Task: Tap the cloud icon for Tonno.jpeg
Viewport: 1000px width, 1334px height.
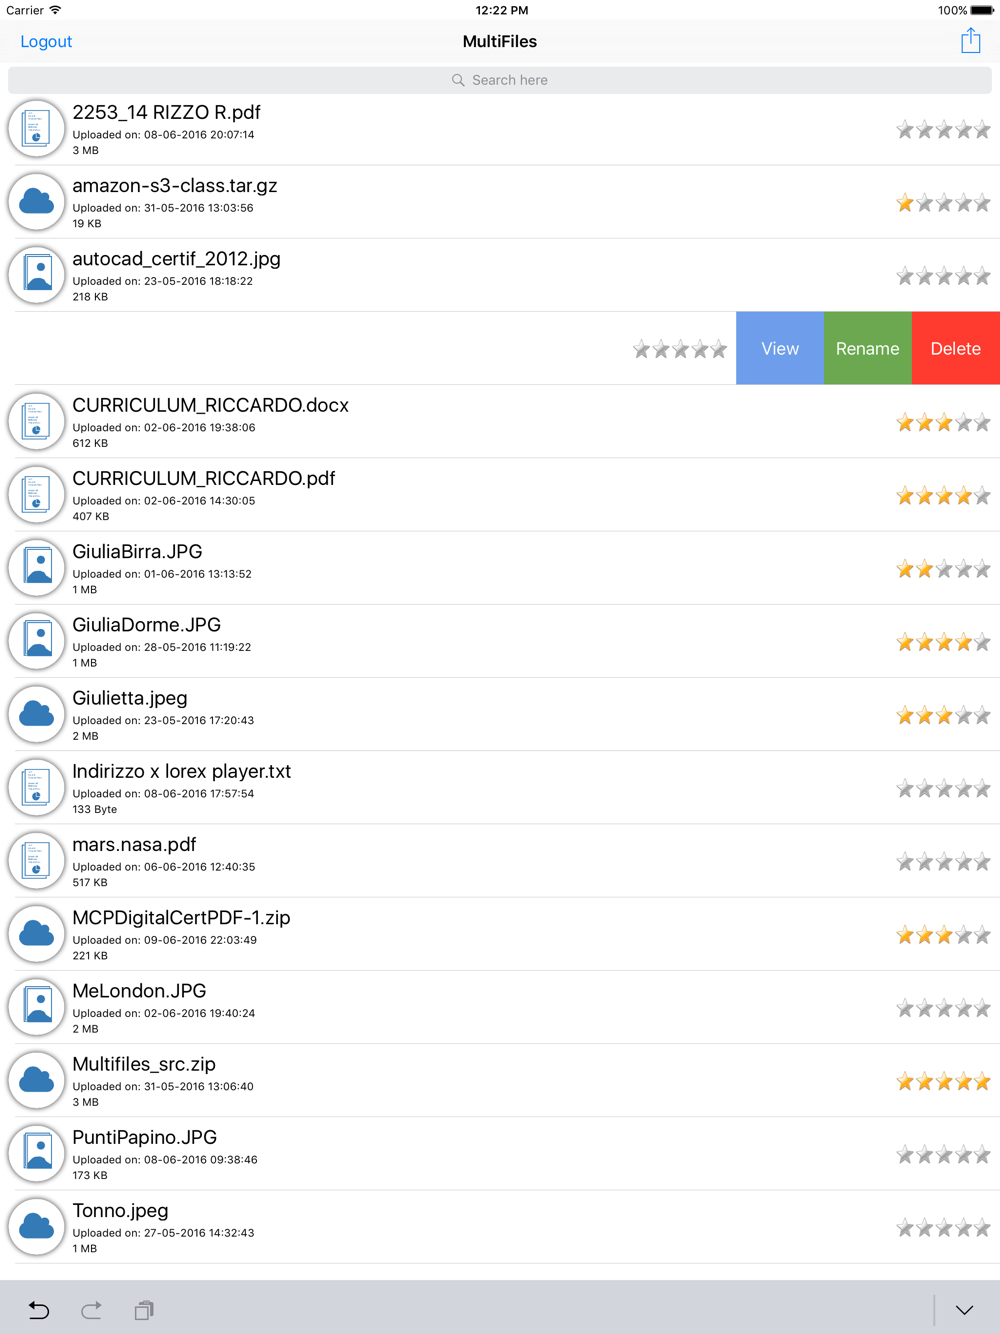Action: pos(37,1225)
